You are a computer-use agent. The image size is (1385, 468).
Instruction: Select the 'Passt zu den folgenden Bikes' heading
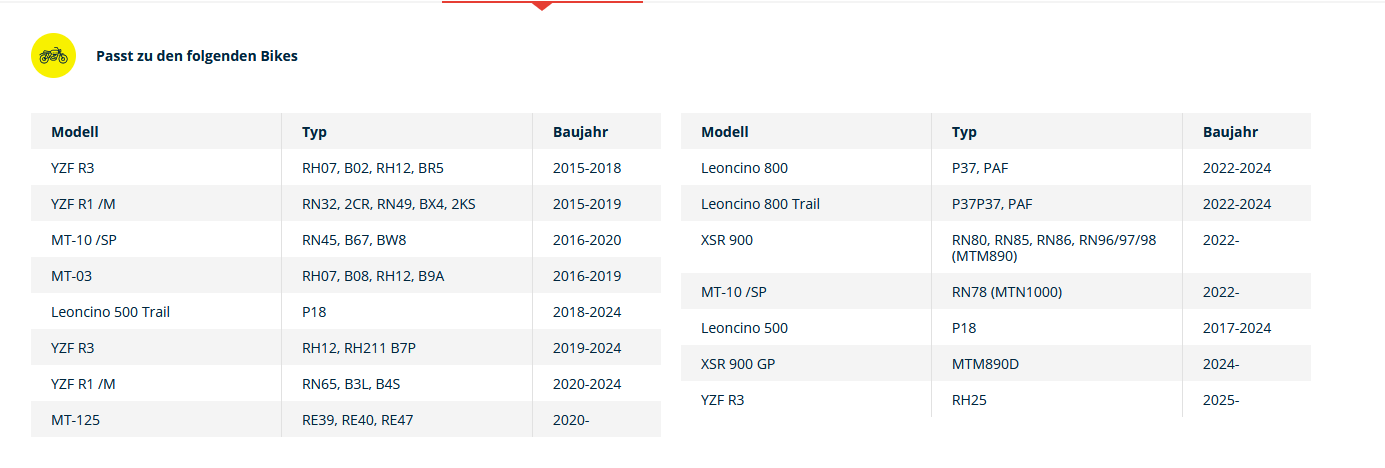(197, 56)
